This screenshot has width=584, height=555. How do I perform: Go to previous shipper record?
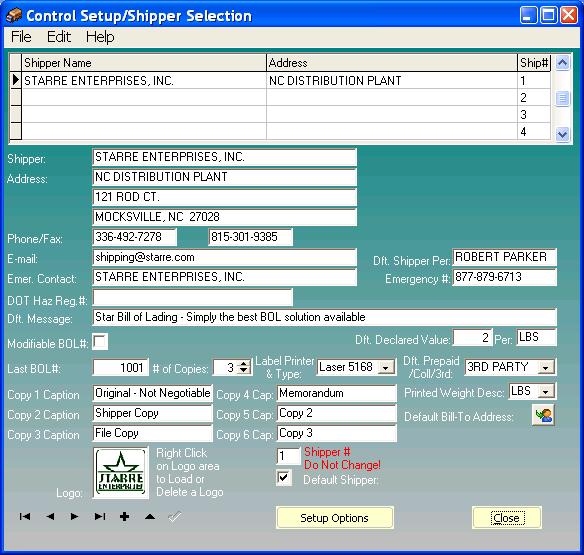(x=50, y=516)
